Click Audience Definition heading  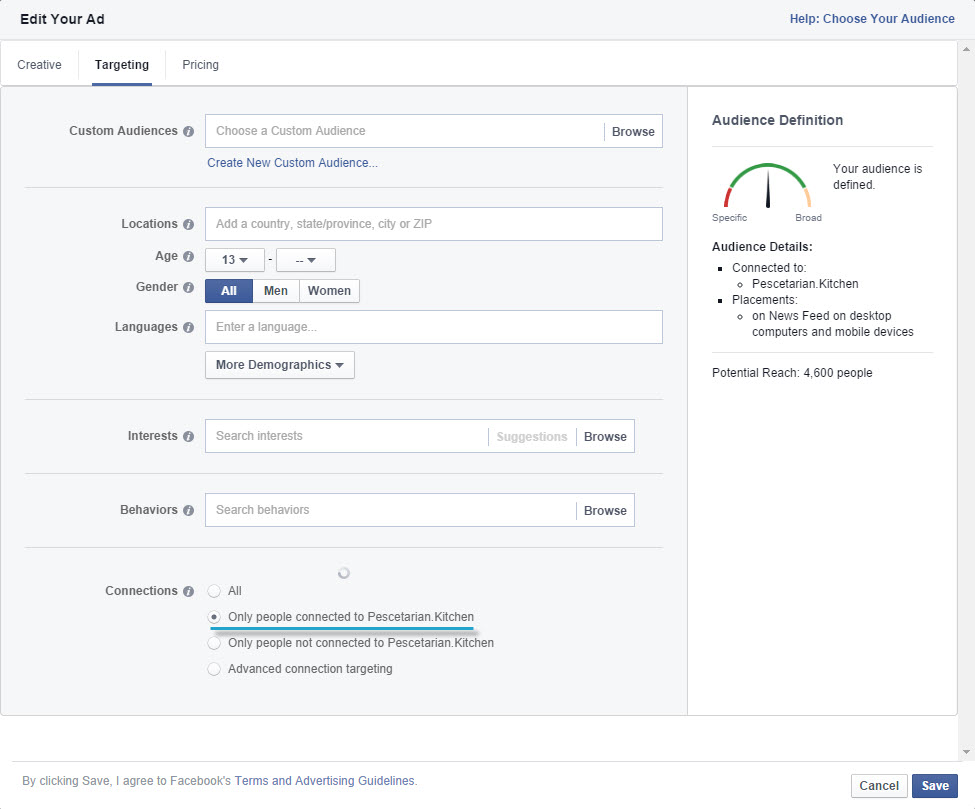pyautogui.click(x=777, y=120)
